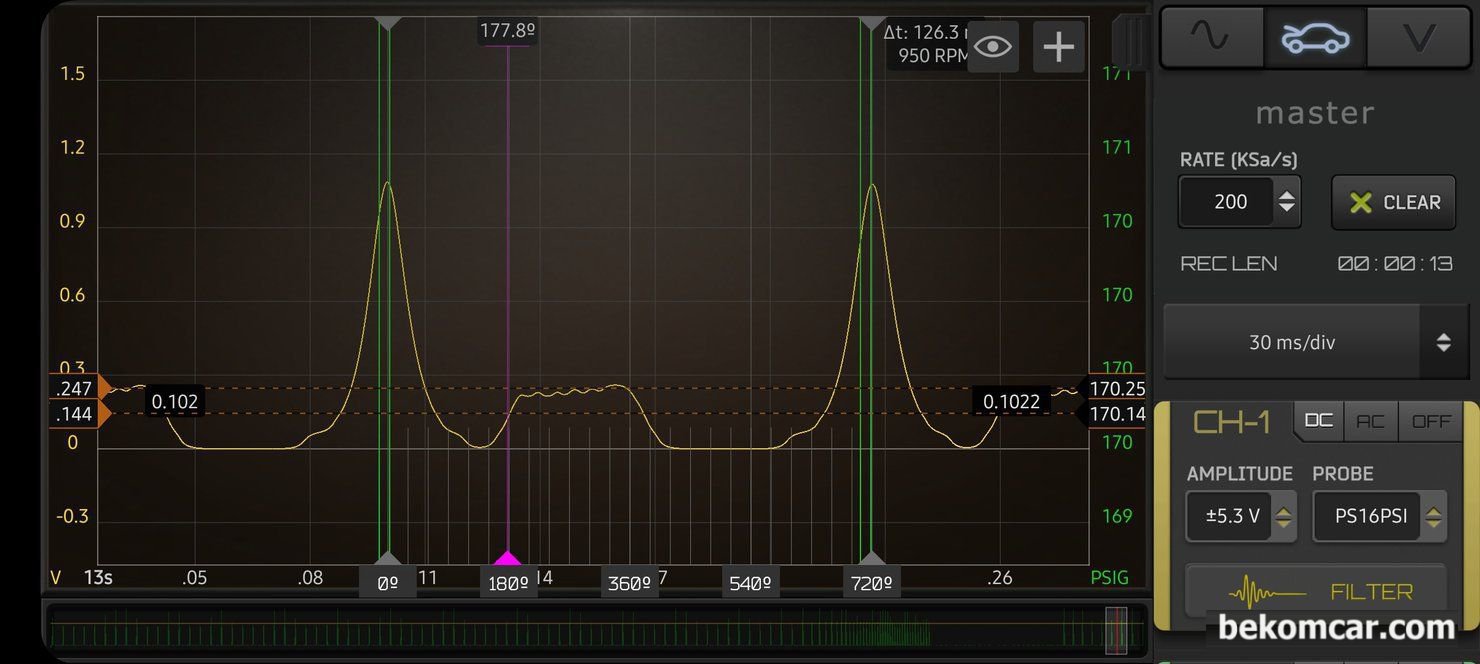1480x664 pixels.
Task: Select the car automotive tab
Action: pos(1315,37)
